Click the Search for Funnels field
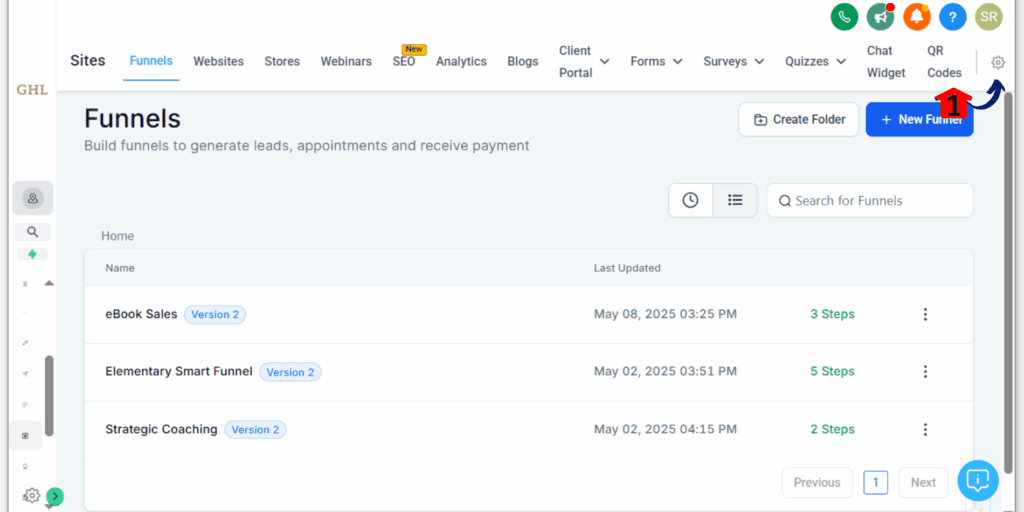 click(870, 200)
